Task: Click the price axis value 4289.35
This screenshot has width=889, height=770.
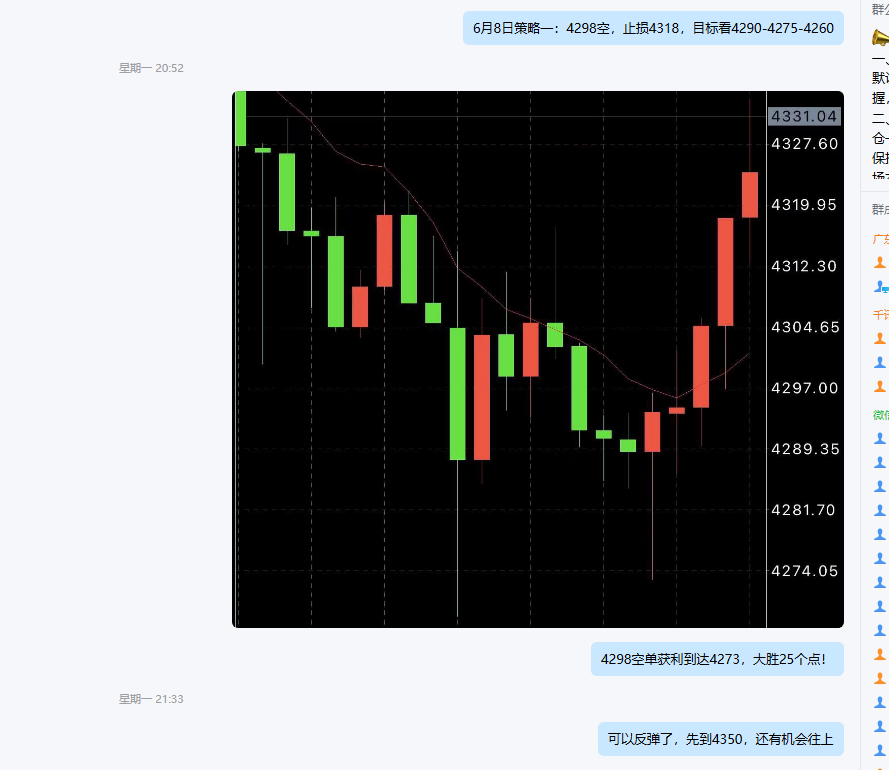Action: point(805,449)
